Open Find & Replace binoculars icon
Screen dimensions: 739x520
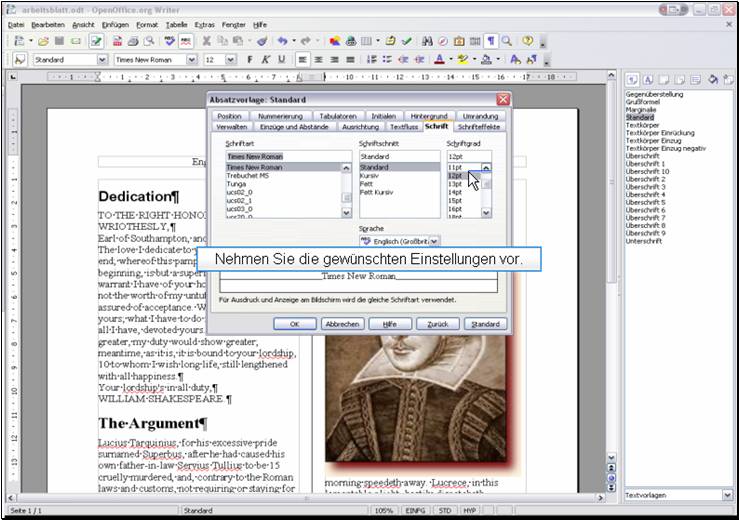tap(428, 41)
